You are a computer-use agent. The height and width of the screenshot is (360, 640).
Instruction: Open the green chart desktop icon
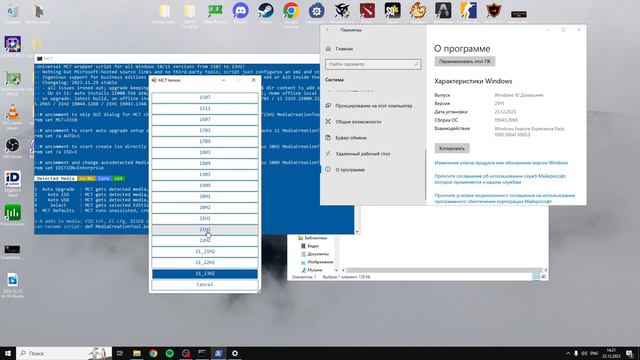coord(13,213)
